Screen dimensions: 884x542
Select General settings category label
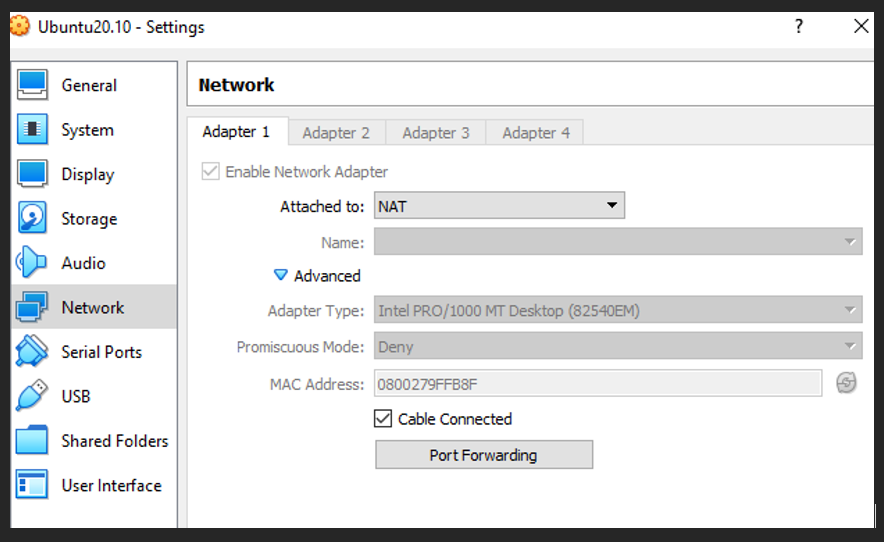(89, 85)
